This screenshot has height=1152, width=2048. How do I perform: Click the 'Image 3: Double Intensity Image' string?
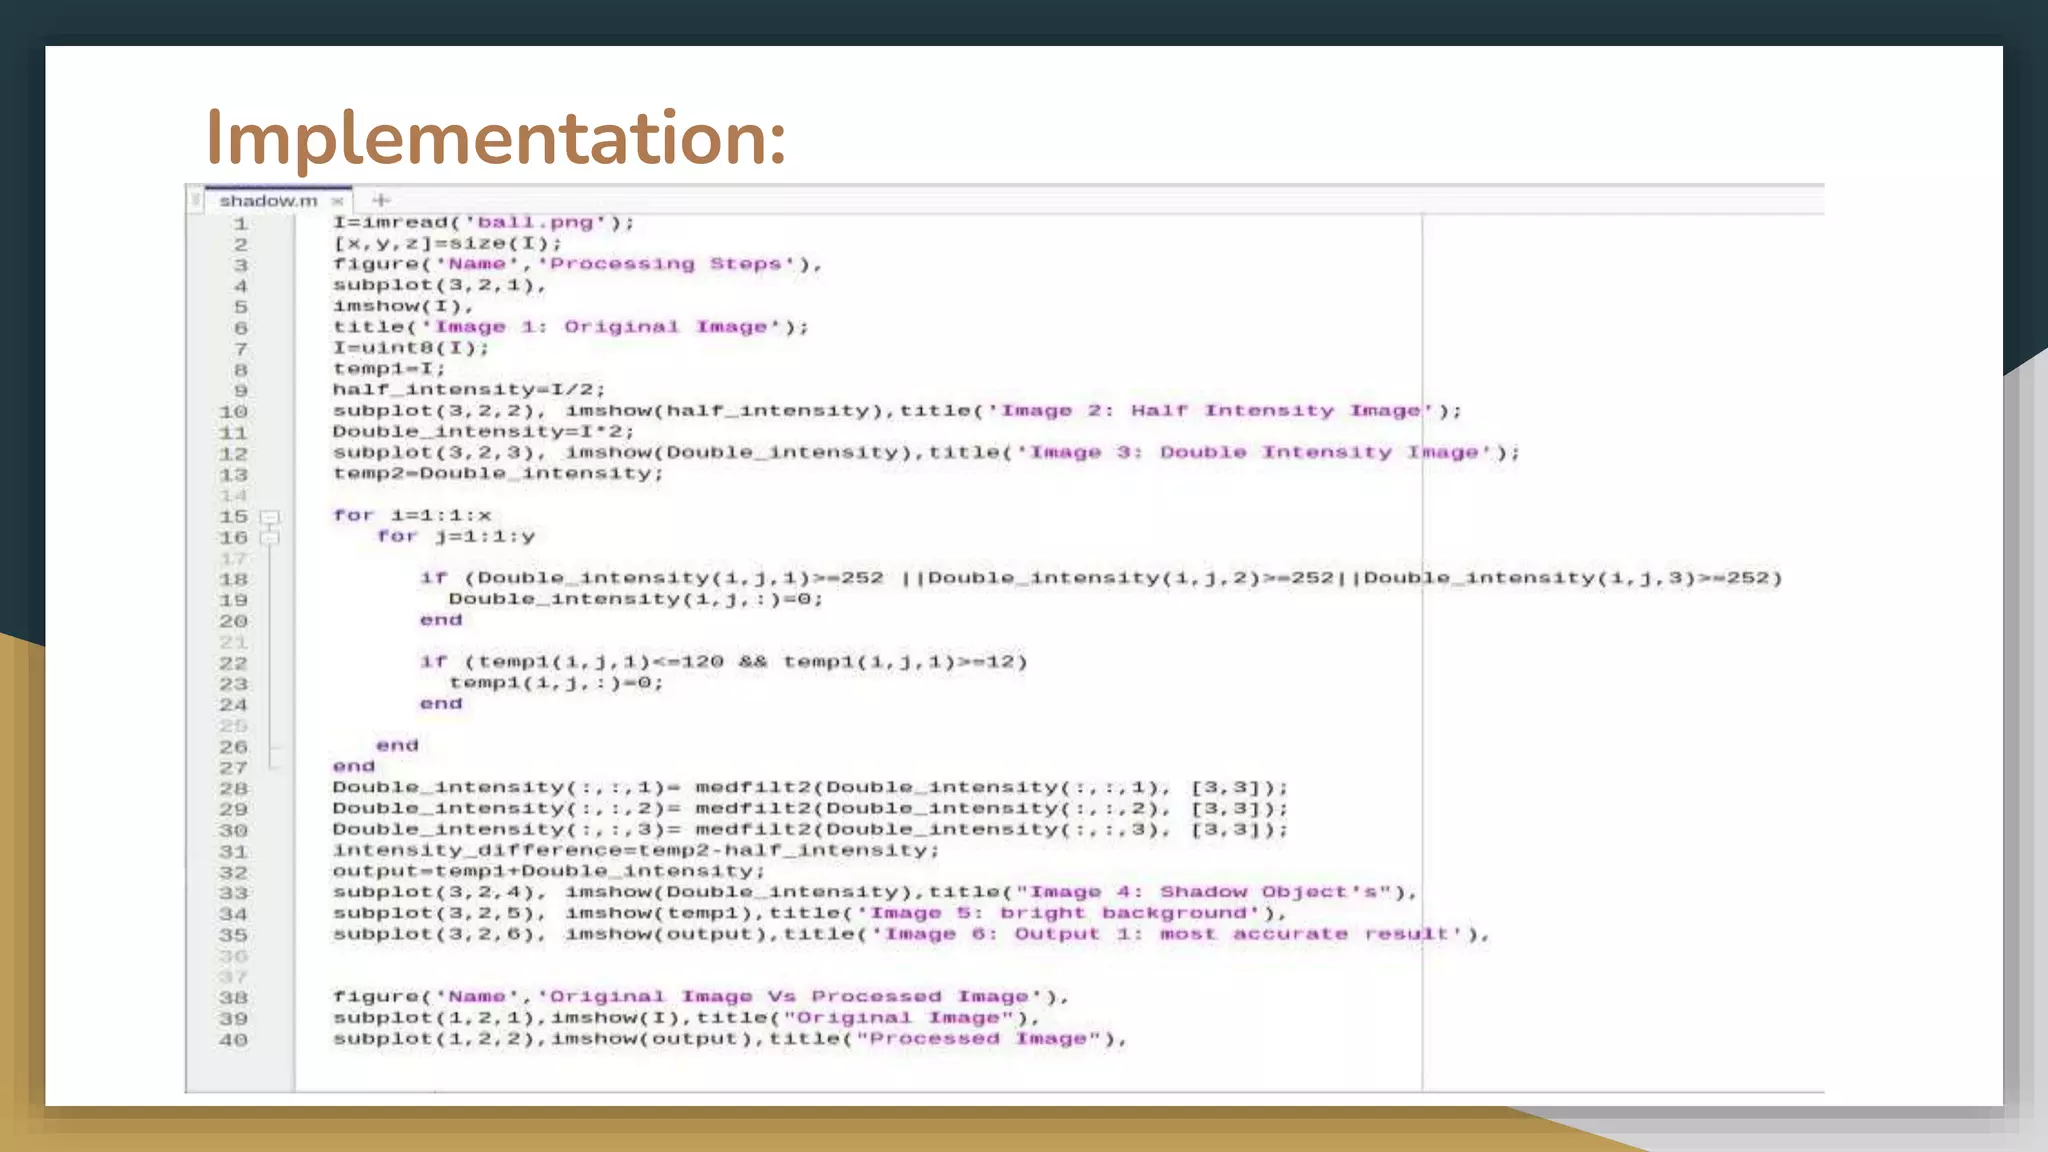point(1255,453)
